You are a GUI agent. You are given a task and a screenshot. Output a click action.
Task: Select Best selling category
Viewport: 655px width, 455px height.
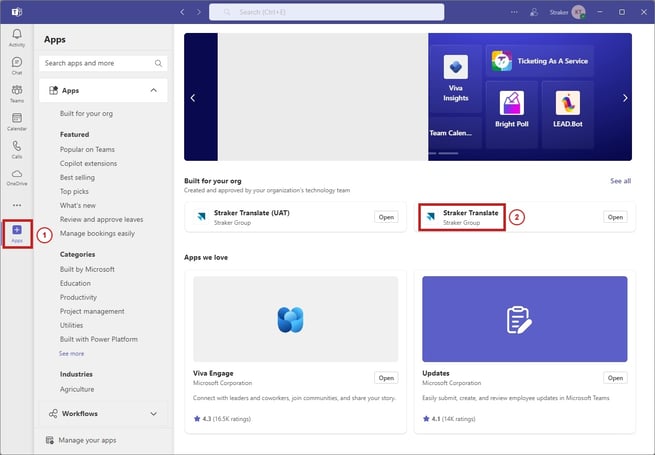tap(77, 177)
